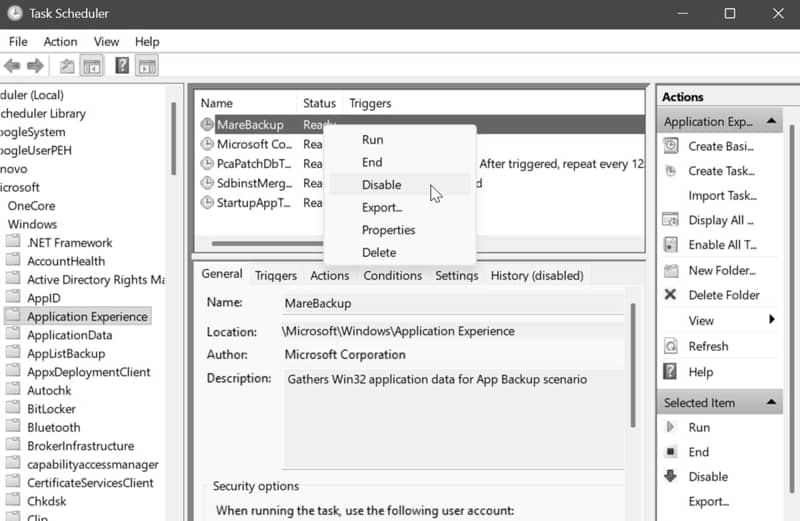Switch to the Triggers tab
The width and height of the screenshot is (800, 521).
[x=276, y=276]
